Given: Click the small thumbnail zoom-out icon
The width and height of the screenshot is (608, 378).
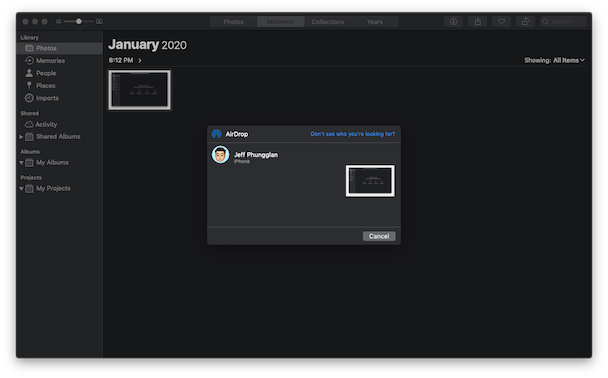Looking at the screenshot, I should (59, 21).
